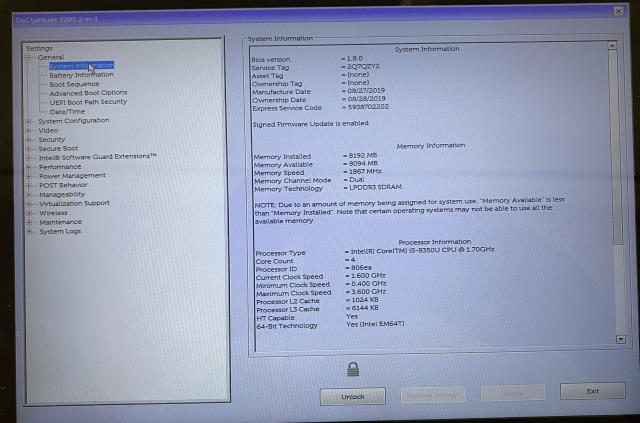Expand the Performance tree node
Screen dimensions: 640x423
tap(29, 167)
